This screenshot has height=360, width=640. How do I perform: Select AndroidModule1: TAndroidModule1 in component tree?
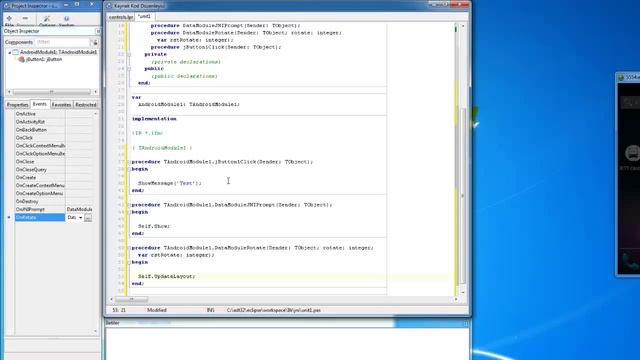(58, 52)
